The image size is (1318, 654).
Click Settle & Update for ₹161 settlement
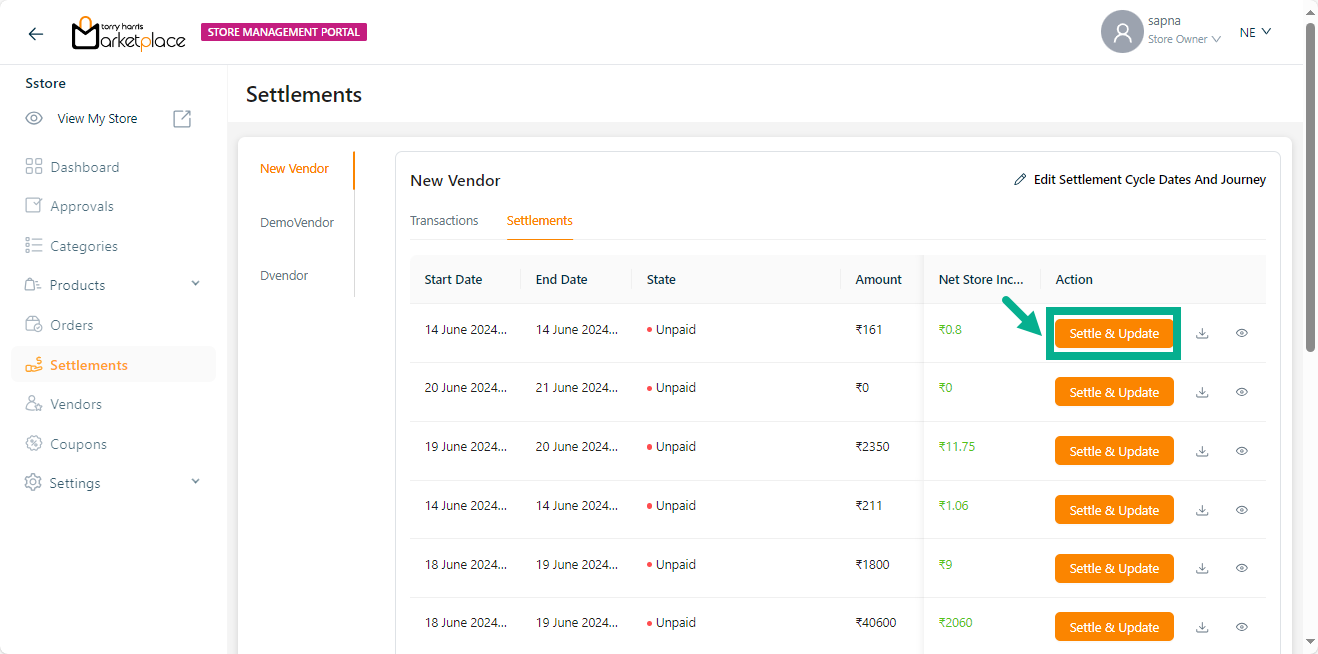point(1114,334)
